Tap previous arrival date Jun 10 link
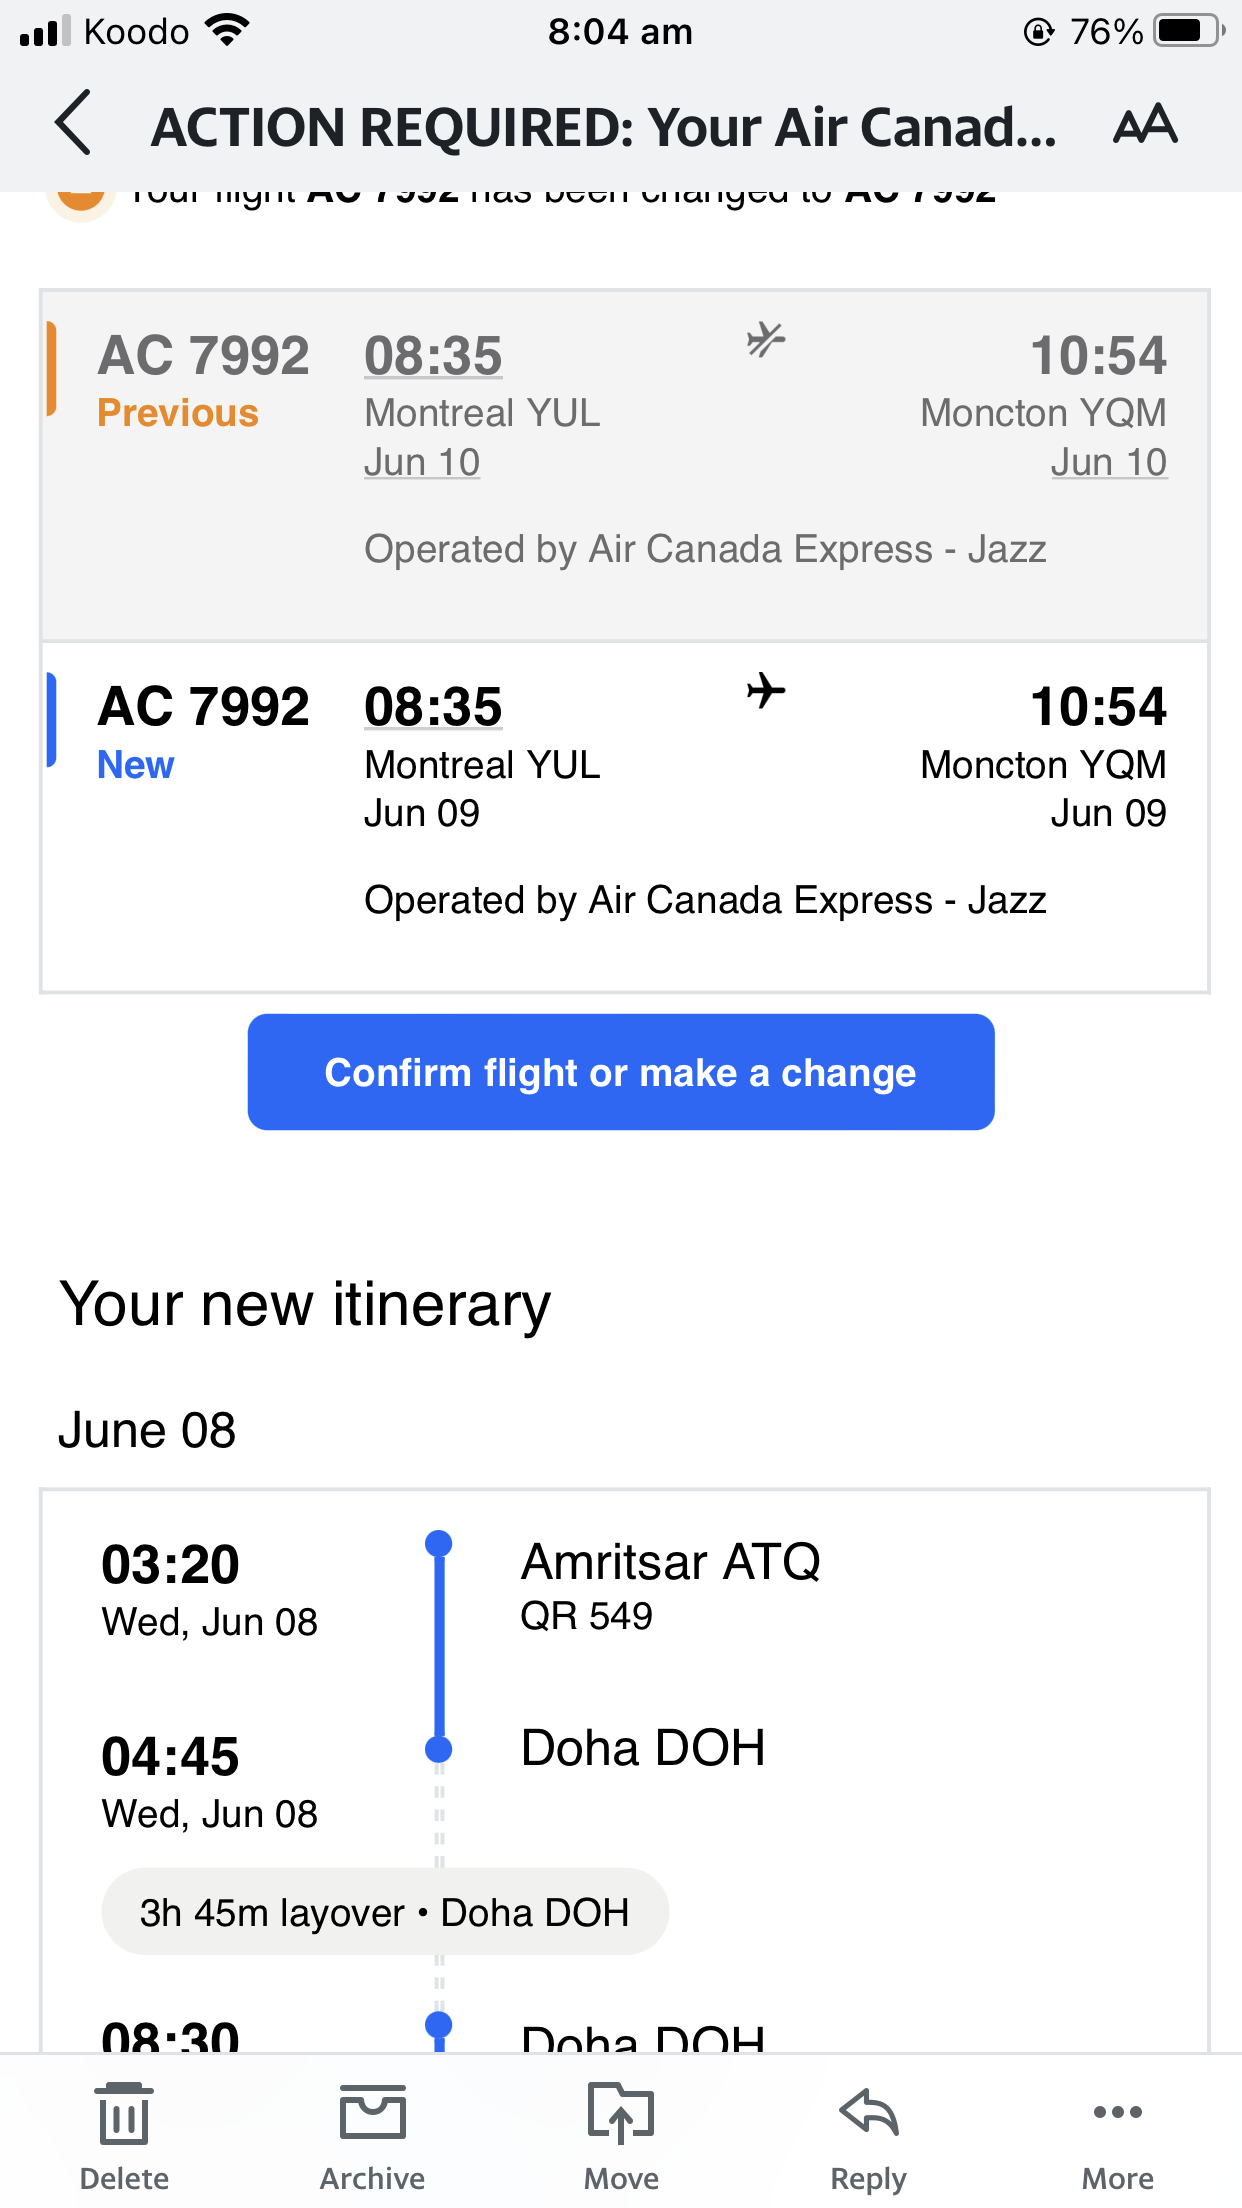Screen dimensions: 1242x2208 coord(1108,462)
